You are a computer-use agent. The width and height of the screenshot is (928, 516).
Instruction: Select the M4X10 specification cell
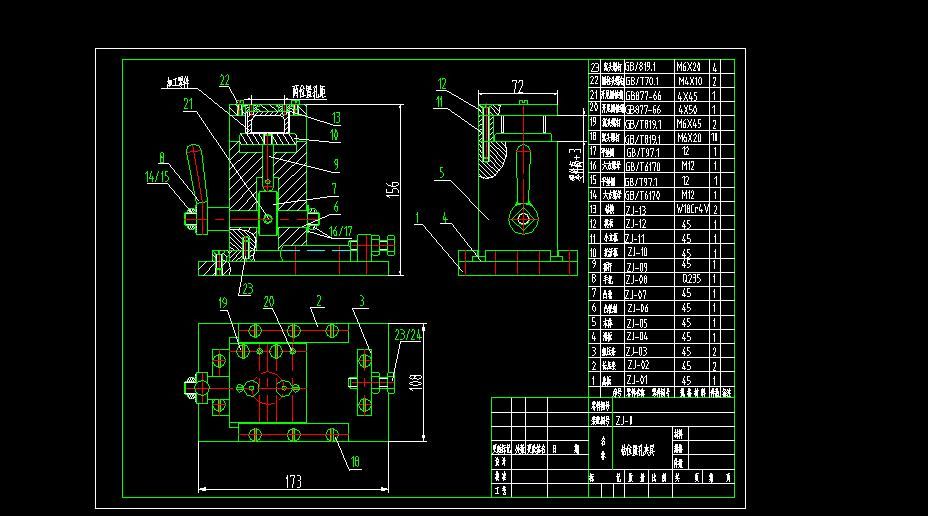pyautogui.click(x=690, y=80)
